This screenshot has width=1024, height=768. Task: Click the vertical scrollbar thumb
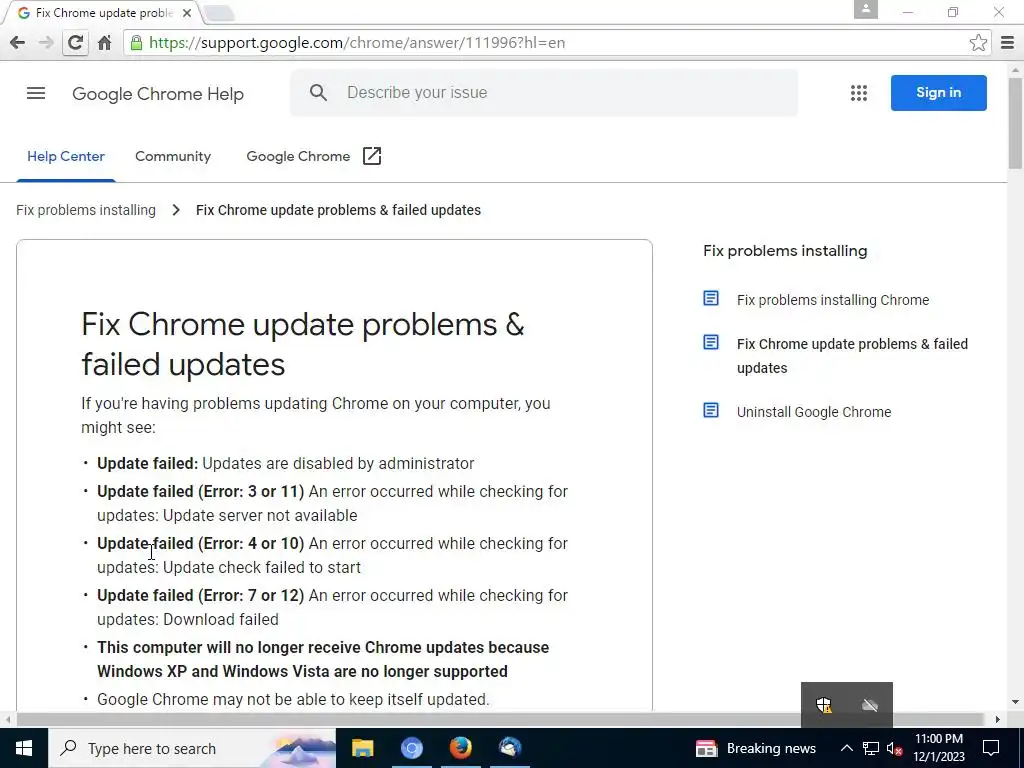tap(1016, 124)
